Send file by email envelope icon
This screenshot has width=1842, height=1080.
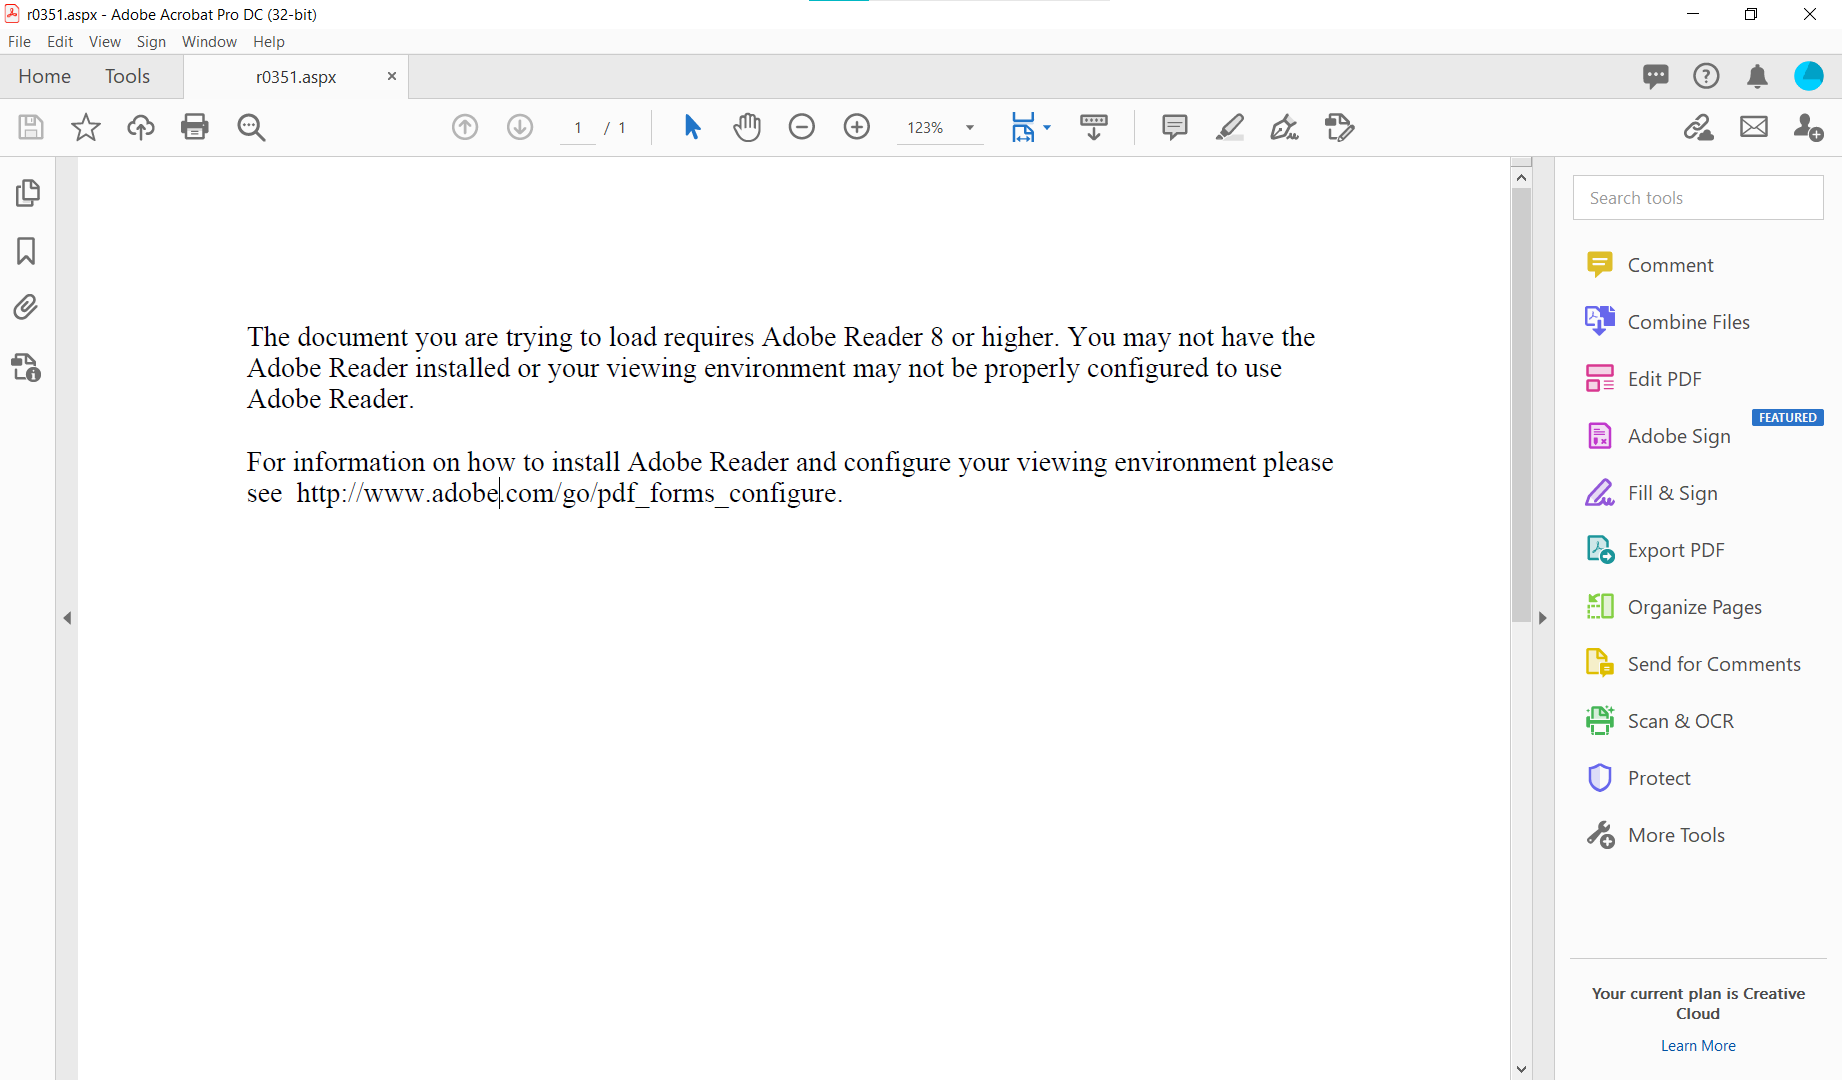[1754, 127]
